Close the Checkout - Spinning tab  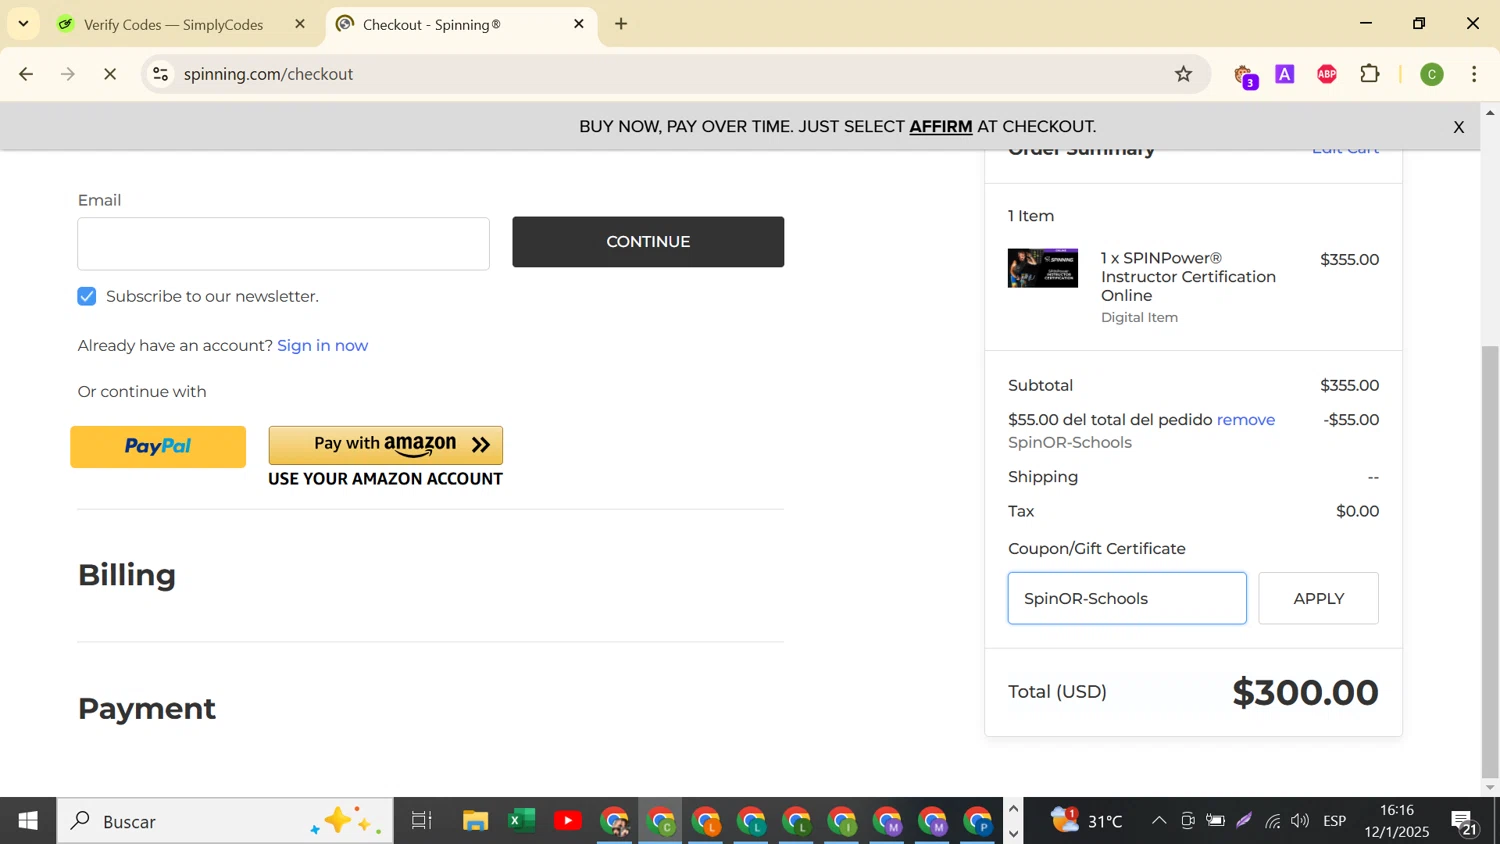tap(579, 24)
